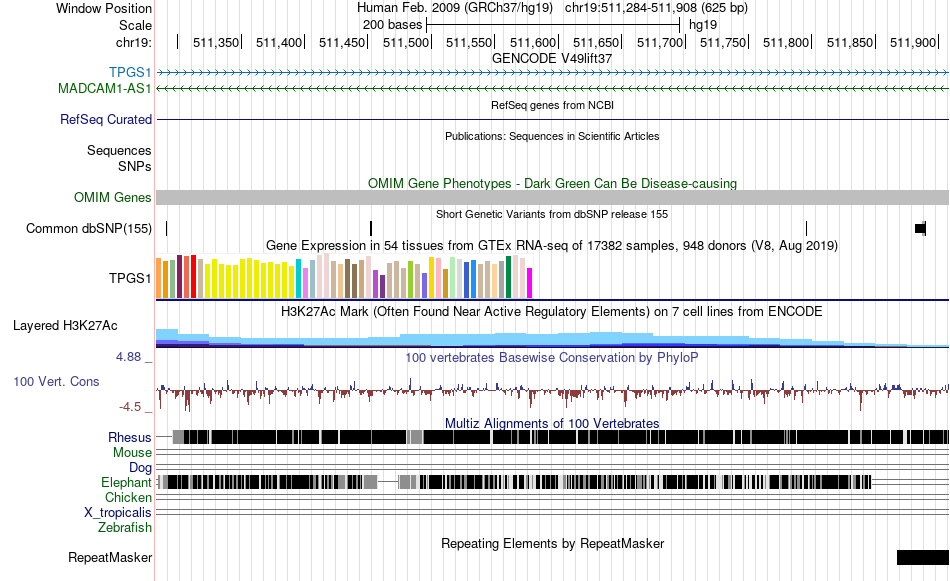Click the GTEx Gene Expression track title
The image size is (950, 581).
[x=552, y=246]
